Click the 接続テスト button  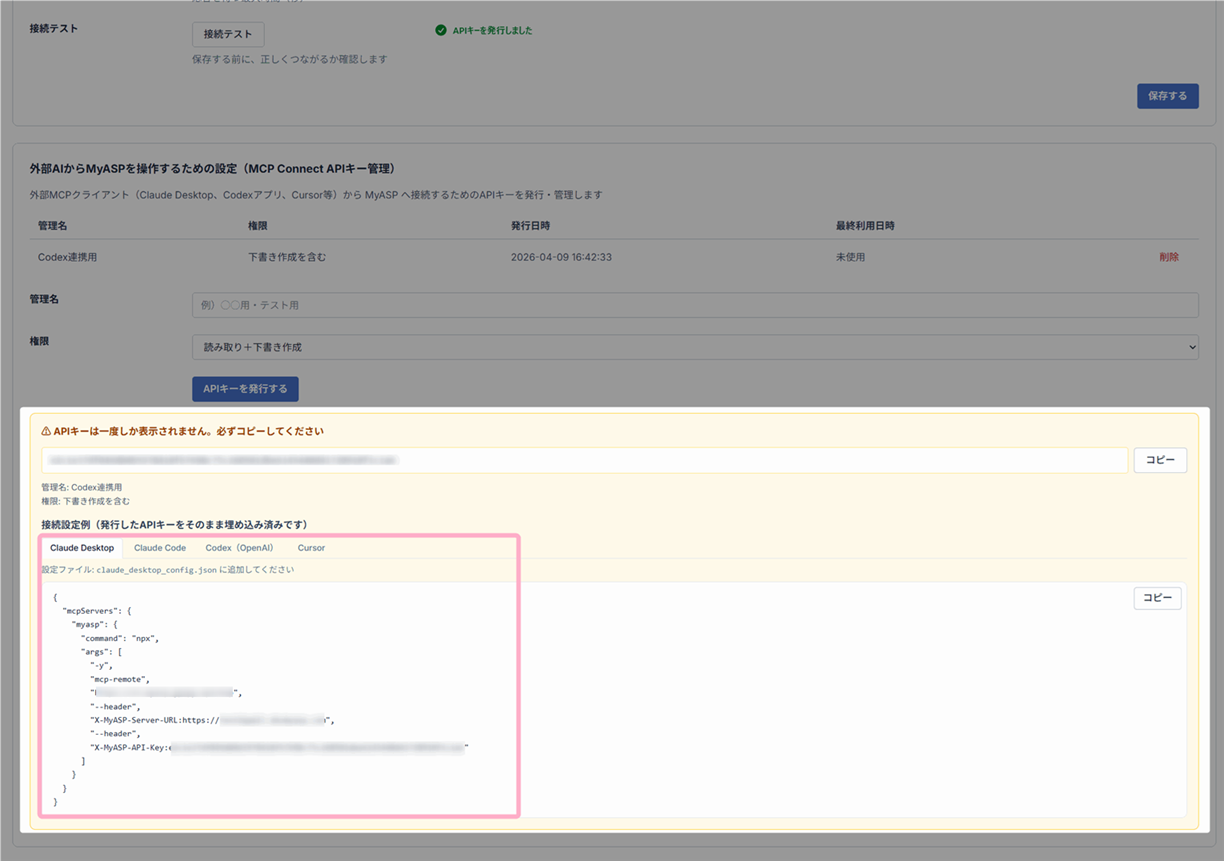click(228, 34)
